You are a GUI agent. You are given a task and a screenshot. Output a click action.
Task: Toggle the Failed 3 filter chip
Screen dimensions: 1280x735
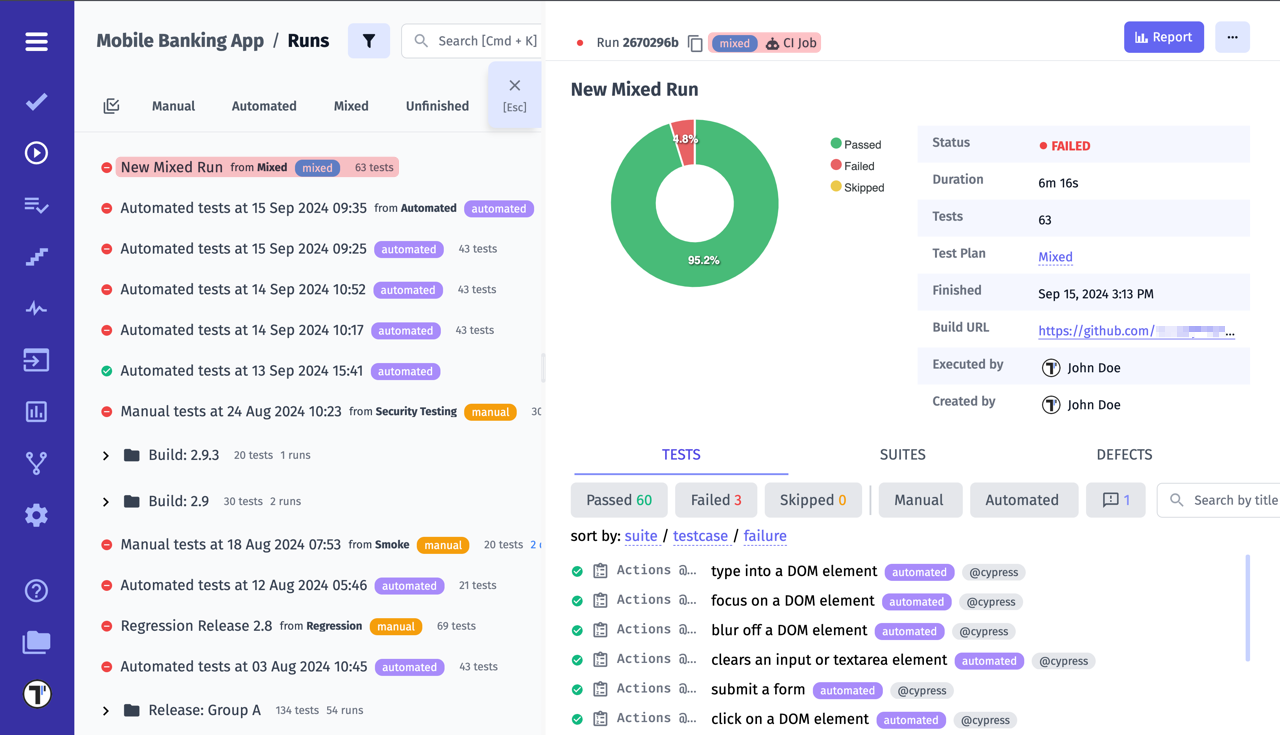tap(715, 499)
